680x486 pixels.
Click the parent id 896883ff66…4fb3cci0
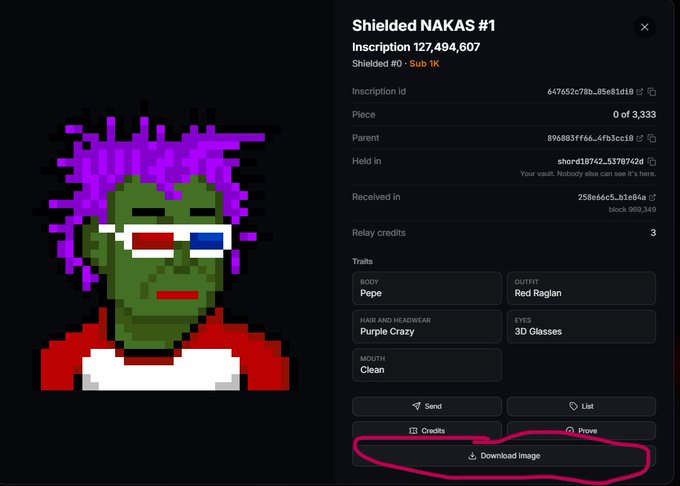tap(590, 138)
